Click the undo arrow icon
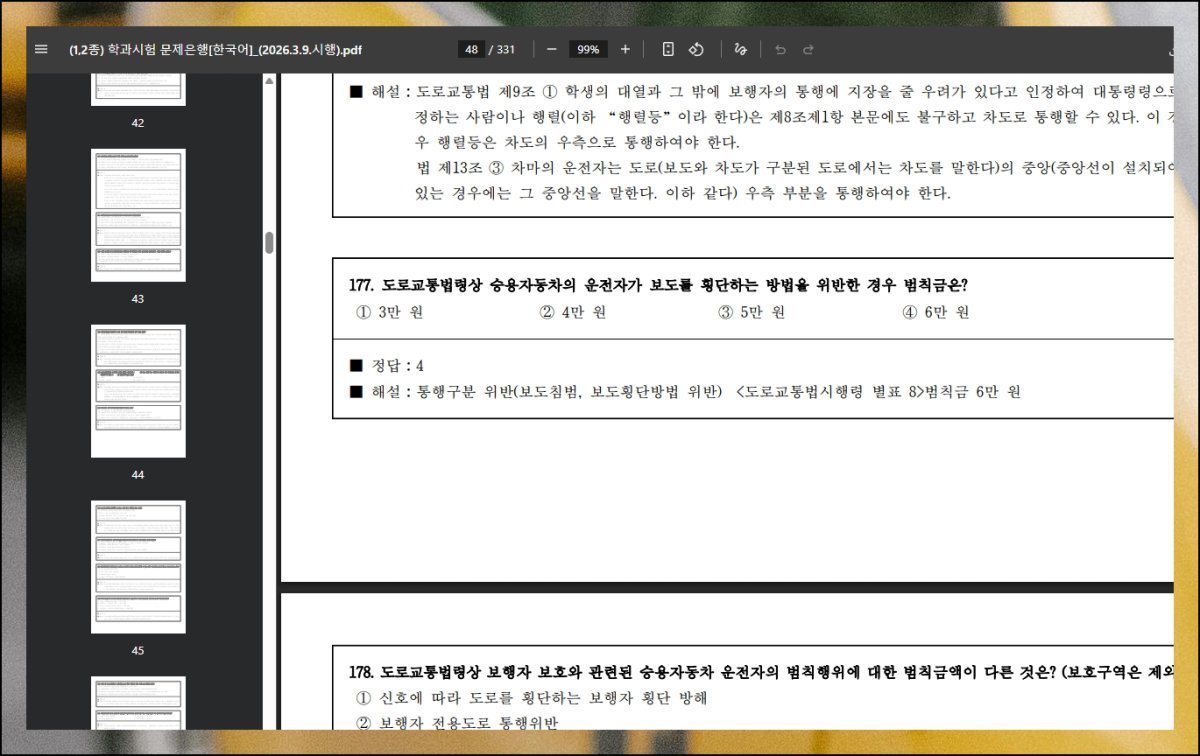This screenshot has height=756, width=1200. point(781,49)
